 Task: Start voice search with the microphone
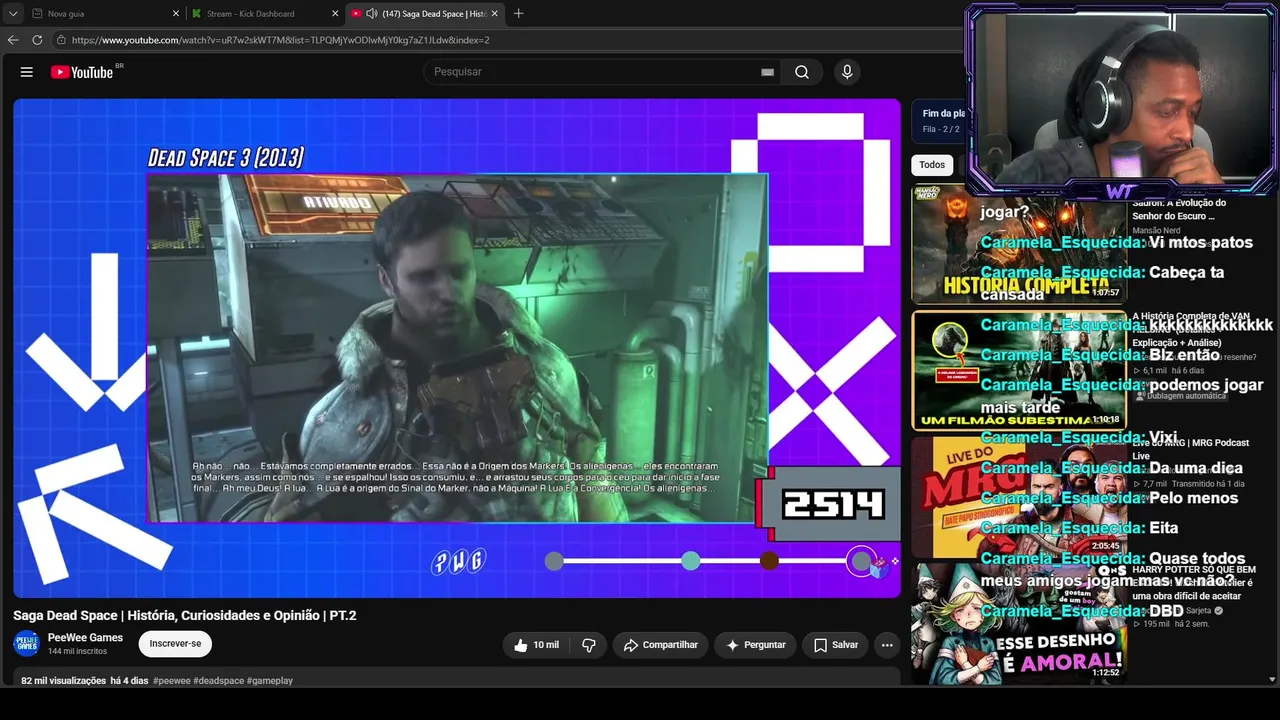click(x=847, y=72)
